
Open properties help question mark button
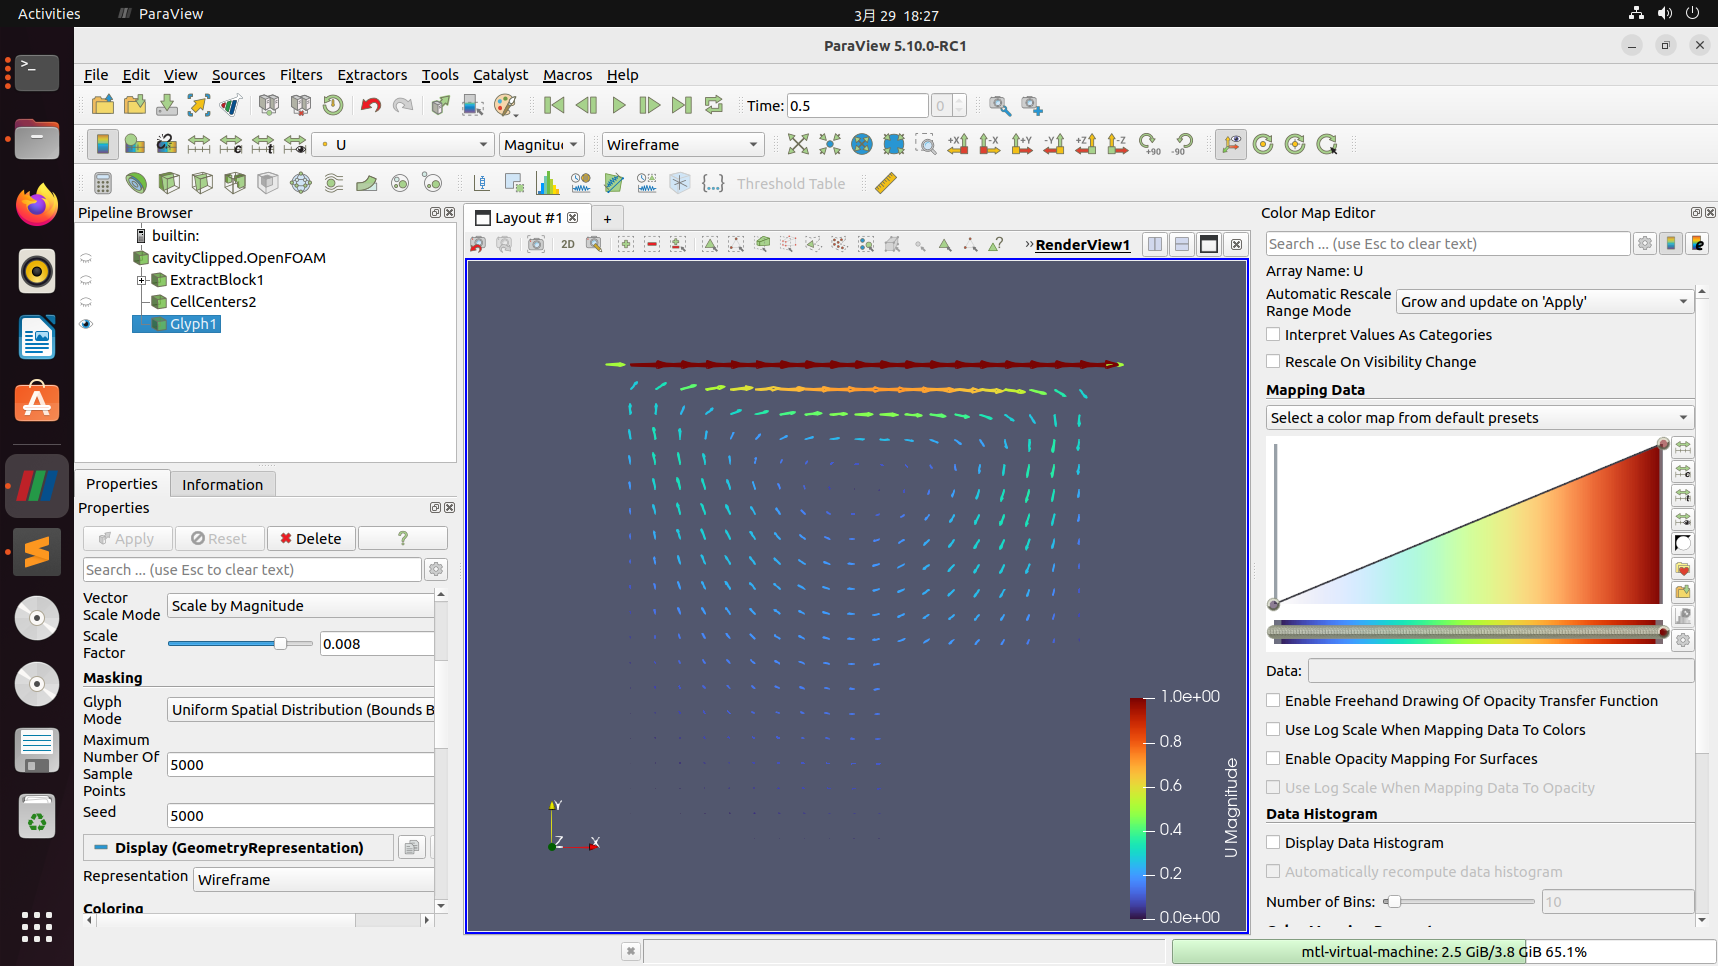pyautogui.click(x=402, y=538)
